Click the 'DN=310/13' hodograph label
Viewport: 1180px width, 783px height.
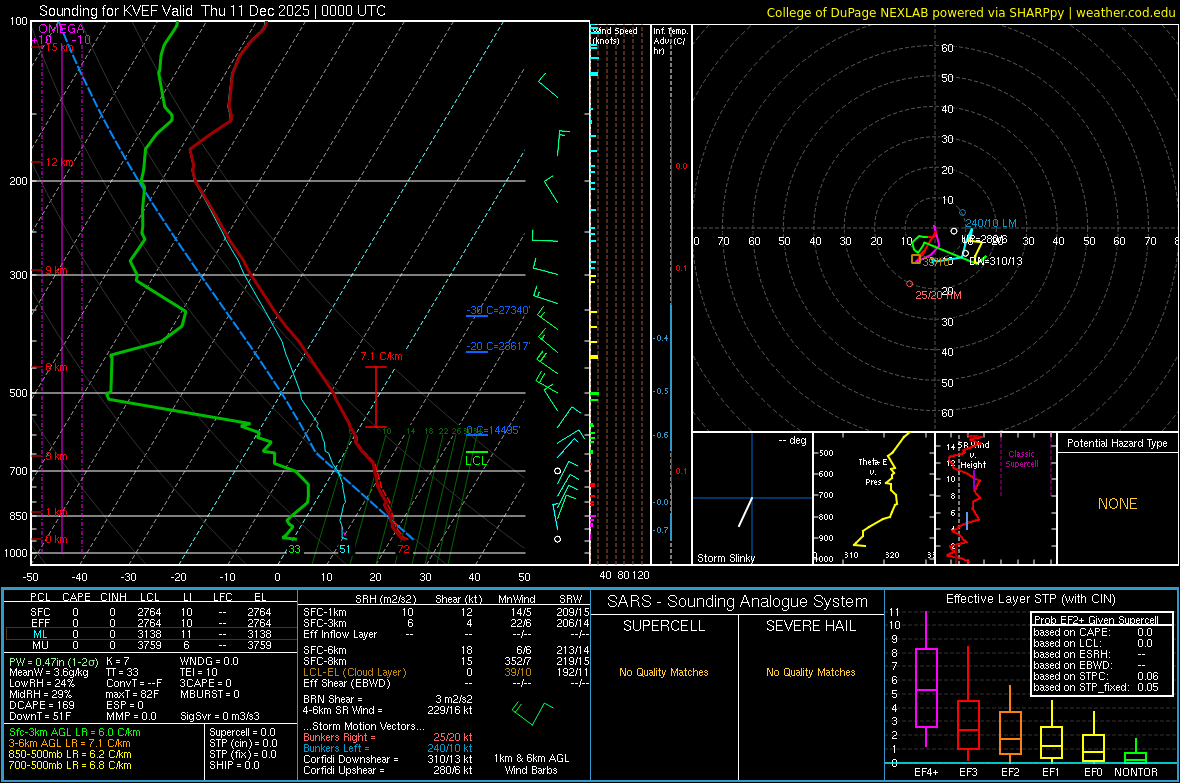pos(996,261)
